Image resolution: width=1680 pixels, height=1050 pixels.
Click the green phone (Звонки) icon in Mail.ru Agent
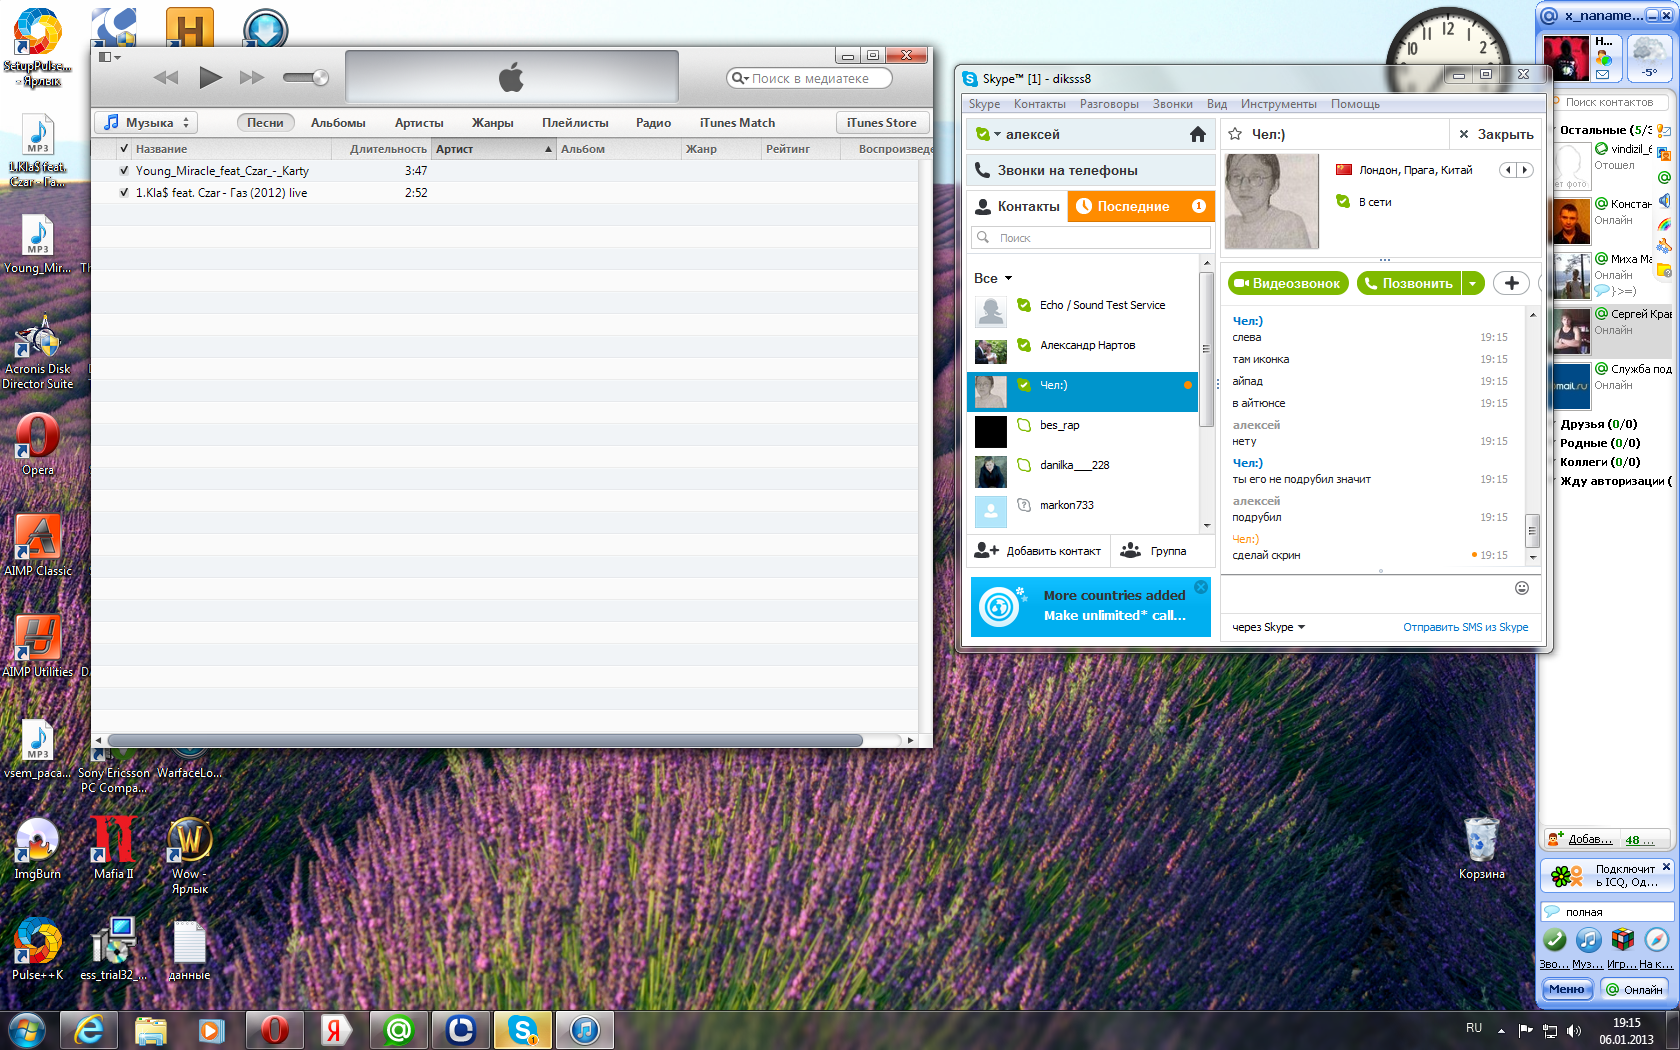(1554, 940)
